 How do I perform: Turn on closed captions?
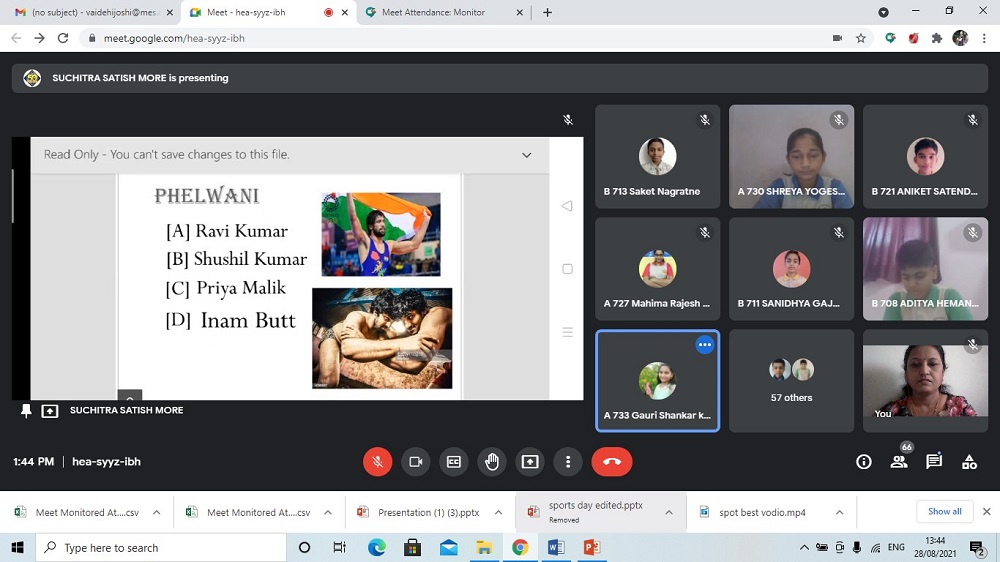pyautogui.click(x=453, y=462)
